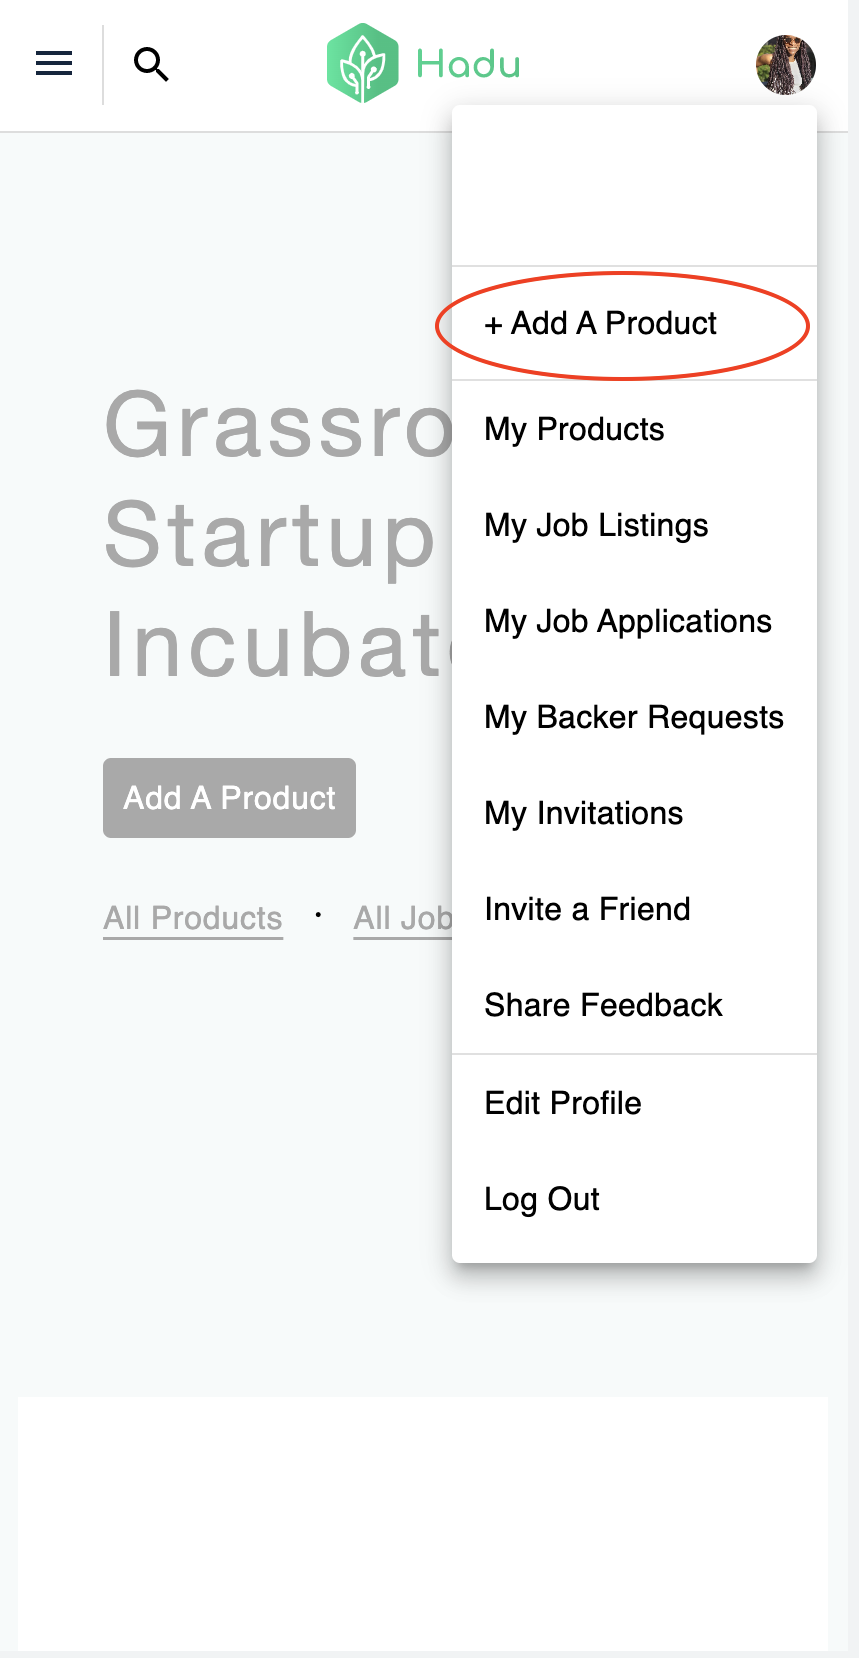This screenshot has width=859, height=1658.
Task: Open My Products from the dropdown
Action: click(574, 430)
